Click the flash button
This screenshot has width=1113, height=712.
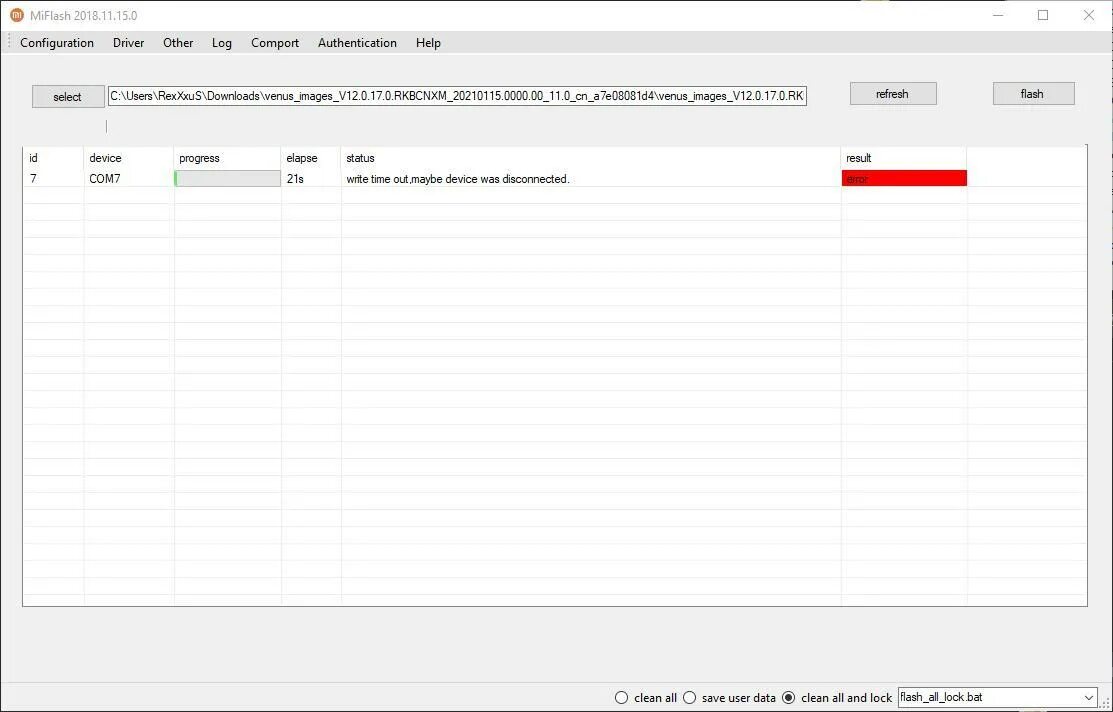click(1033, 94)
